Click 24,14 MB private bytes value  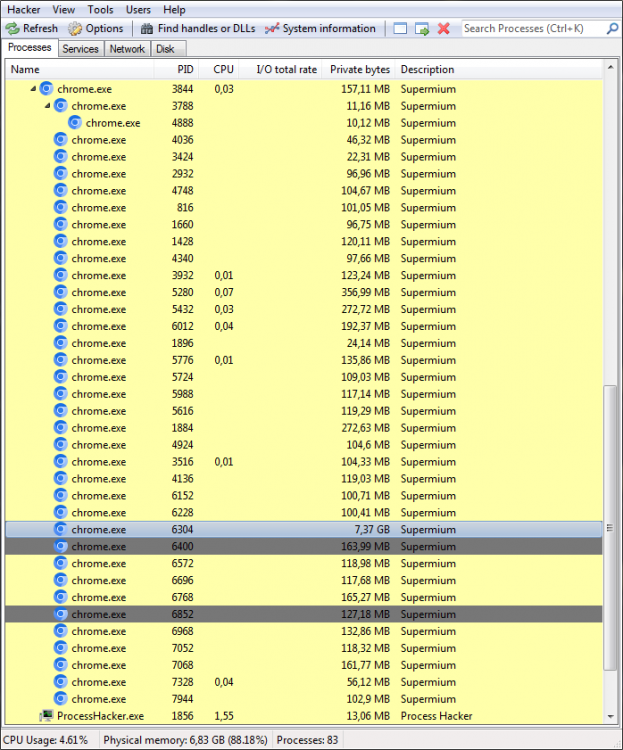point(368,343)
